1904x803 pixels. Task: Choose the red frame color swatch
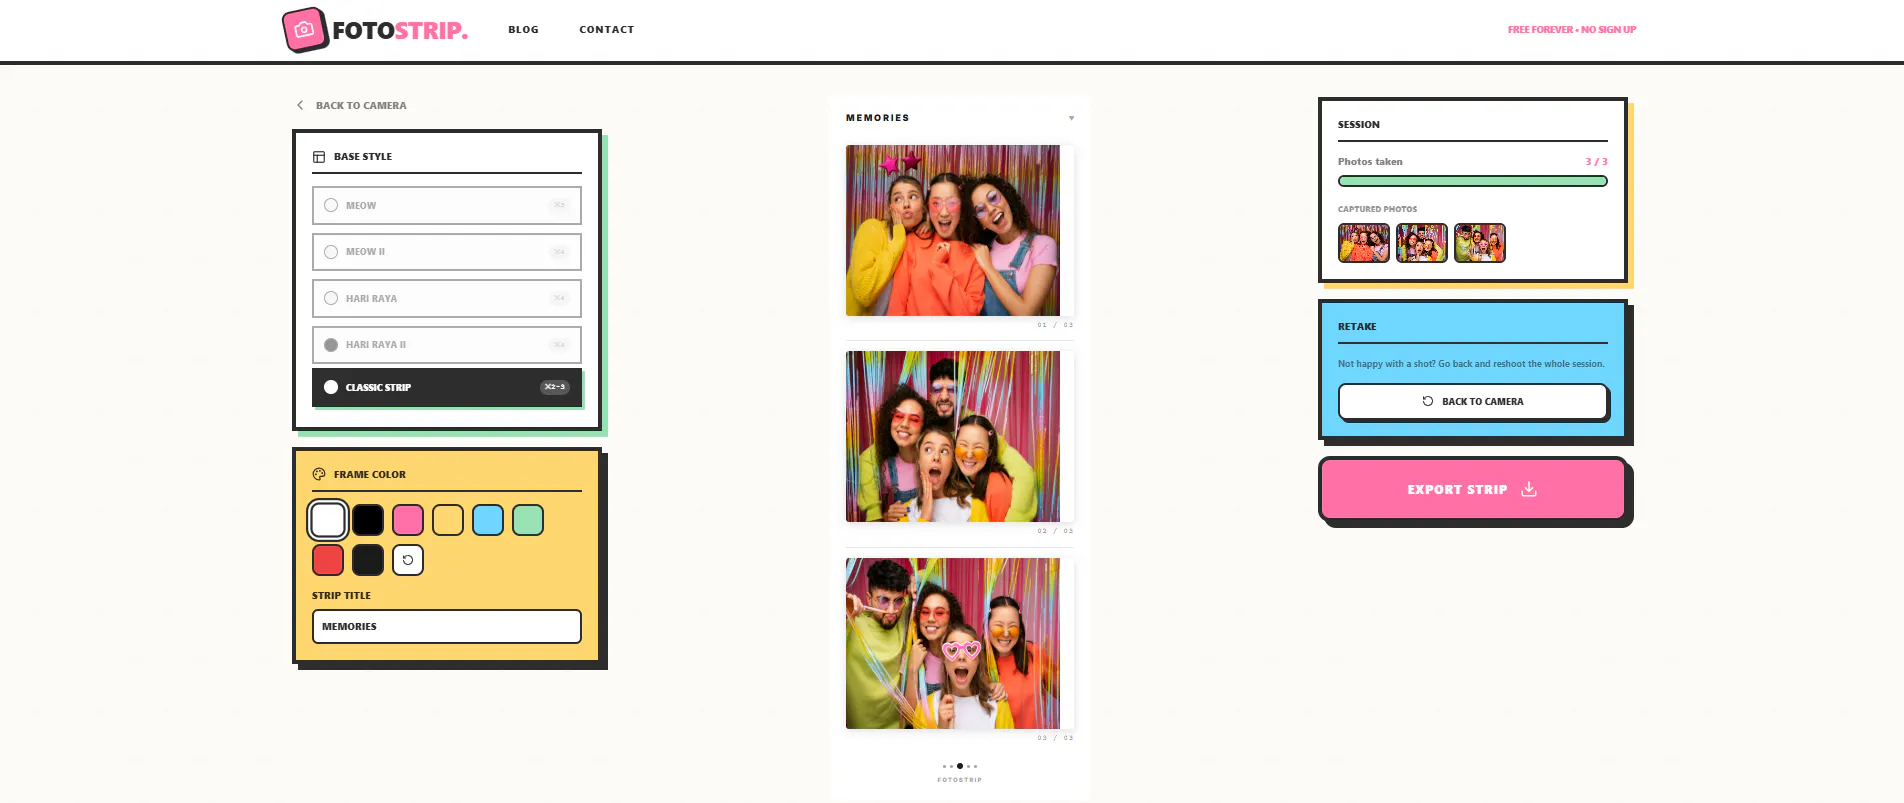(x=328, y=560)
